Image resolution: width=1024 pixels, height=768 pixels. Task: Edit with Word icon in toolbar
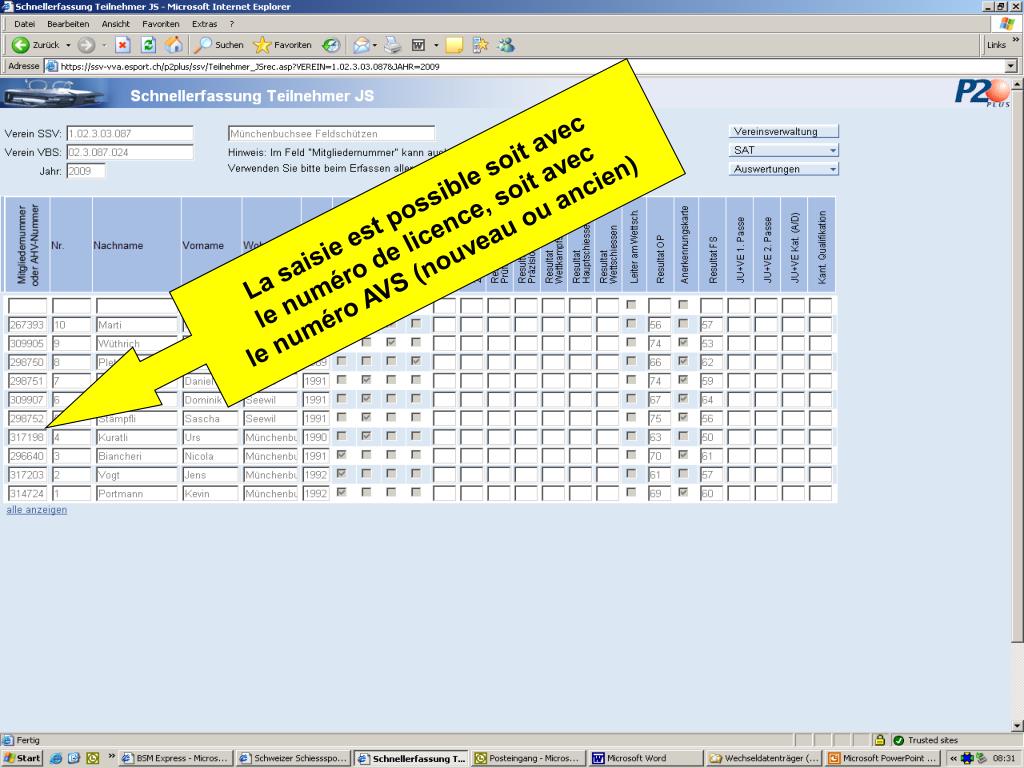tap(419, 45)
